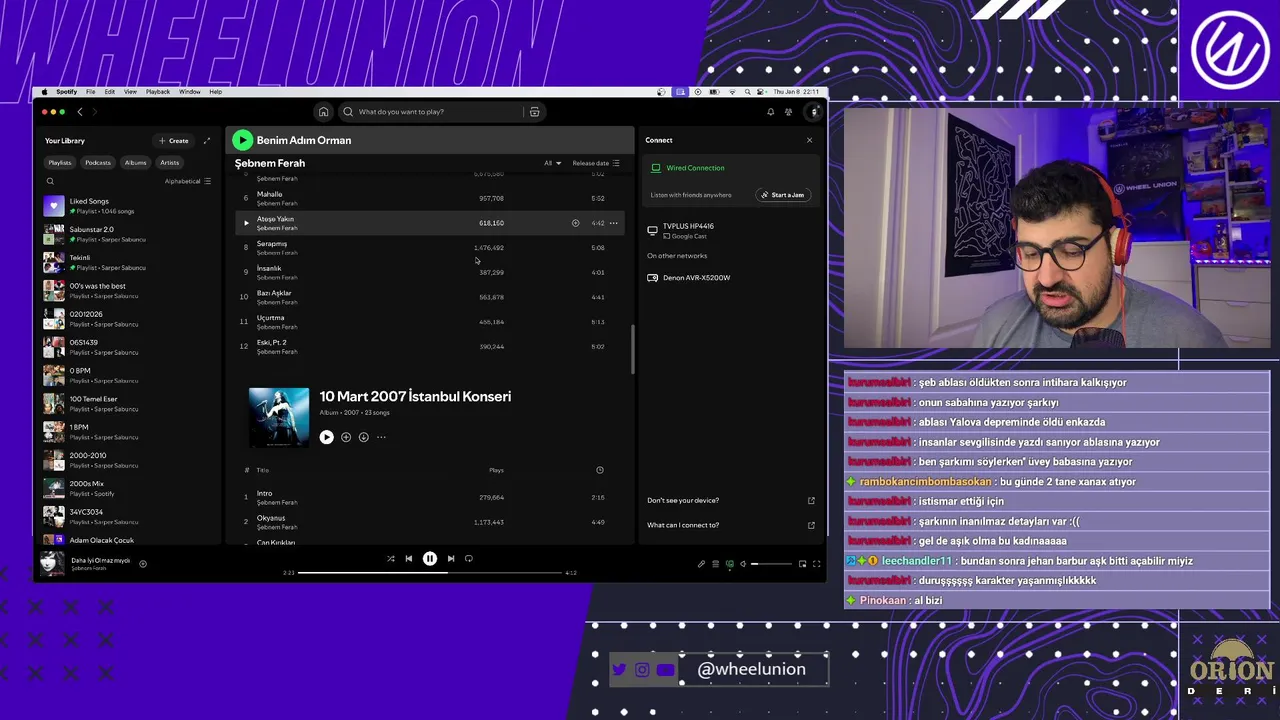This screenshot has width=1280, height=720.
Task: Toggle the Connect to a device panel
Action: pos(729,564)
